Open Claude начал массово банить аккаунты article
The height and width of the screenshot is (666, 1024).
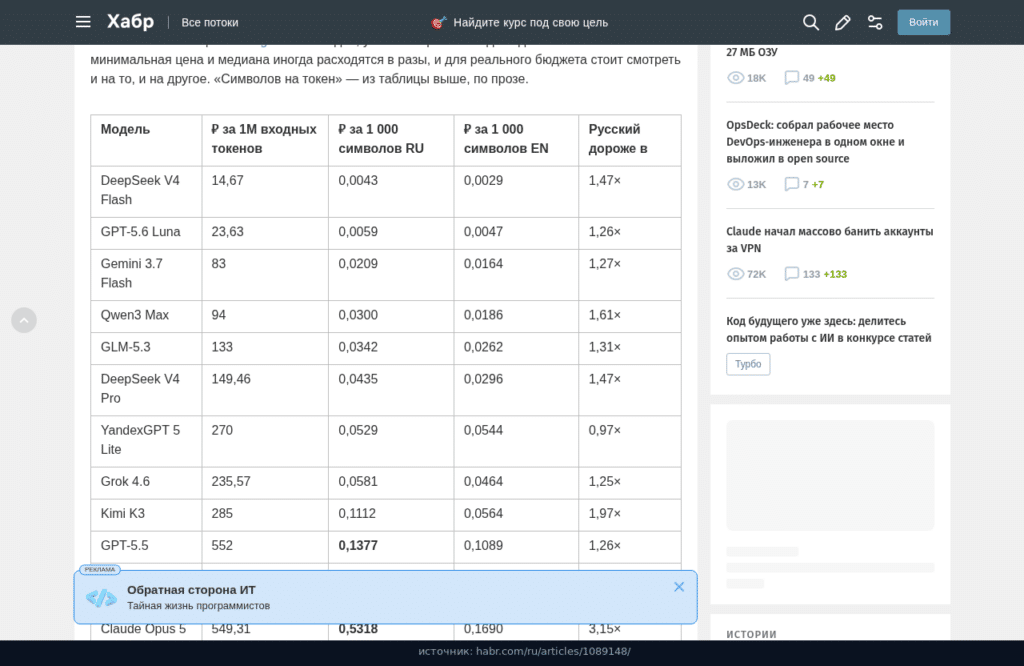(x=829, y=240)
